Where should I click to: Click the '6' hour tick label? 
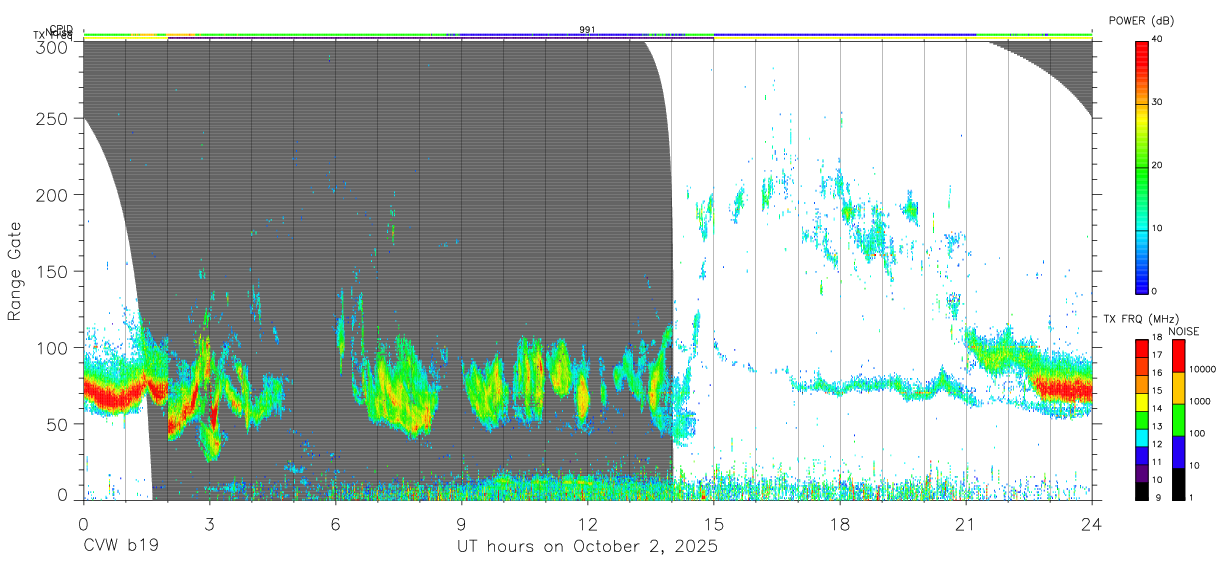[x=335, y=523]
